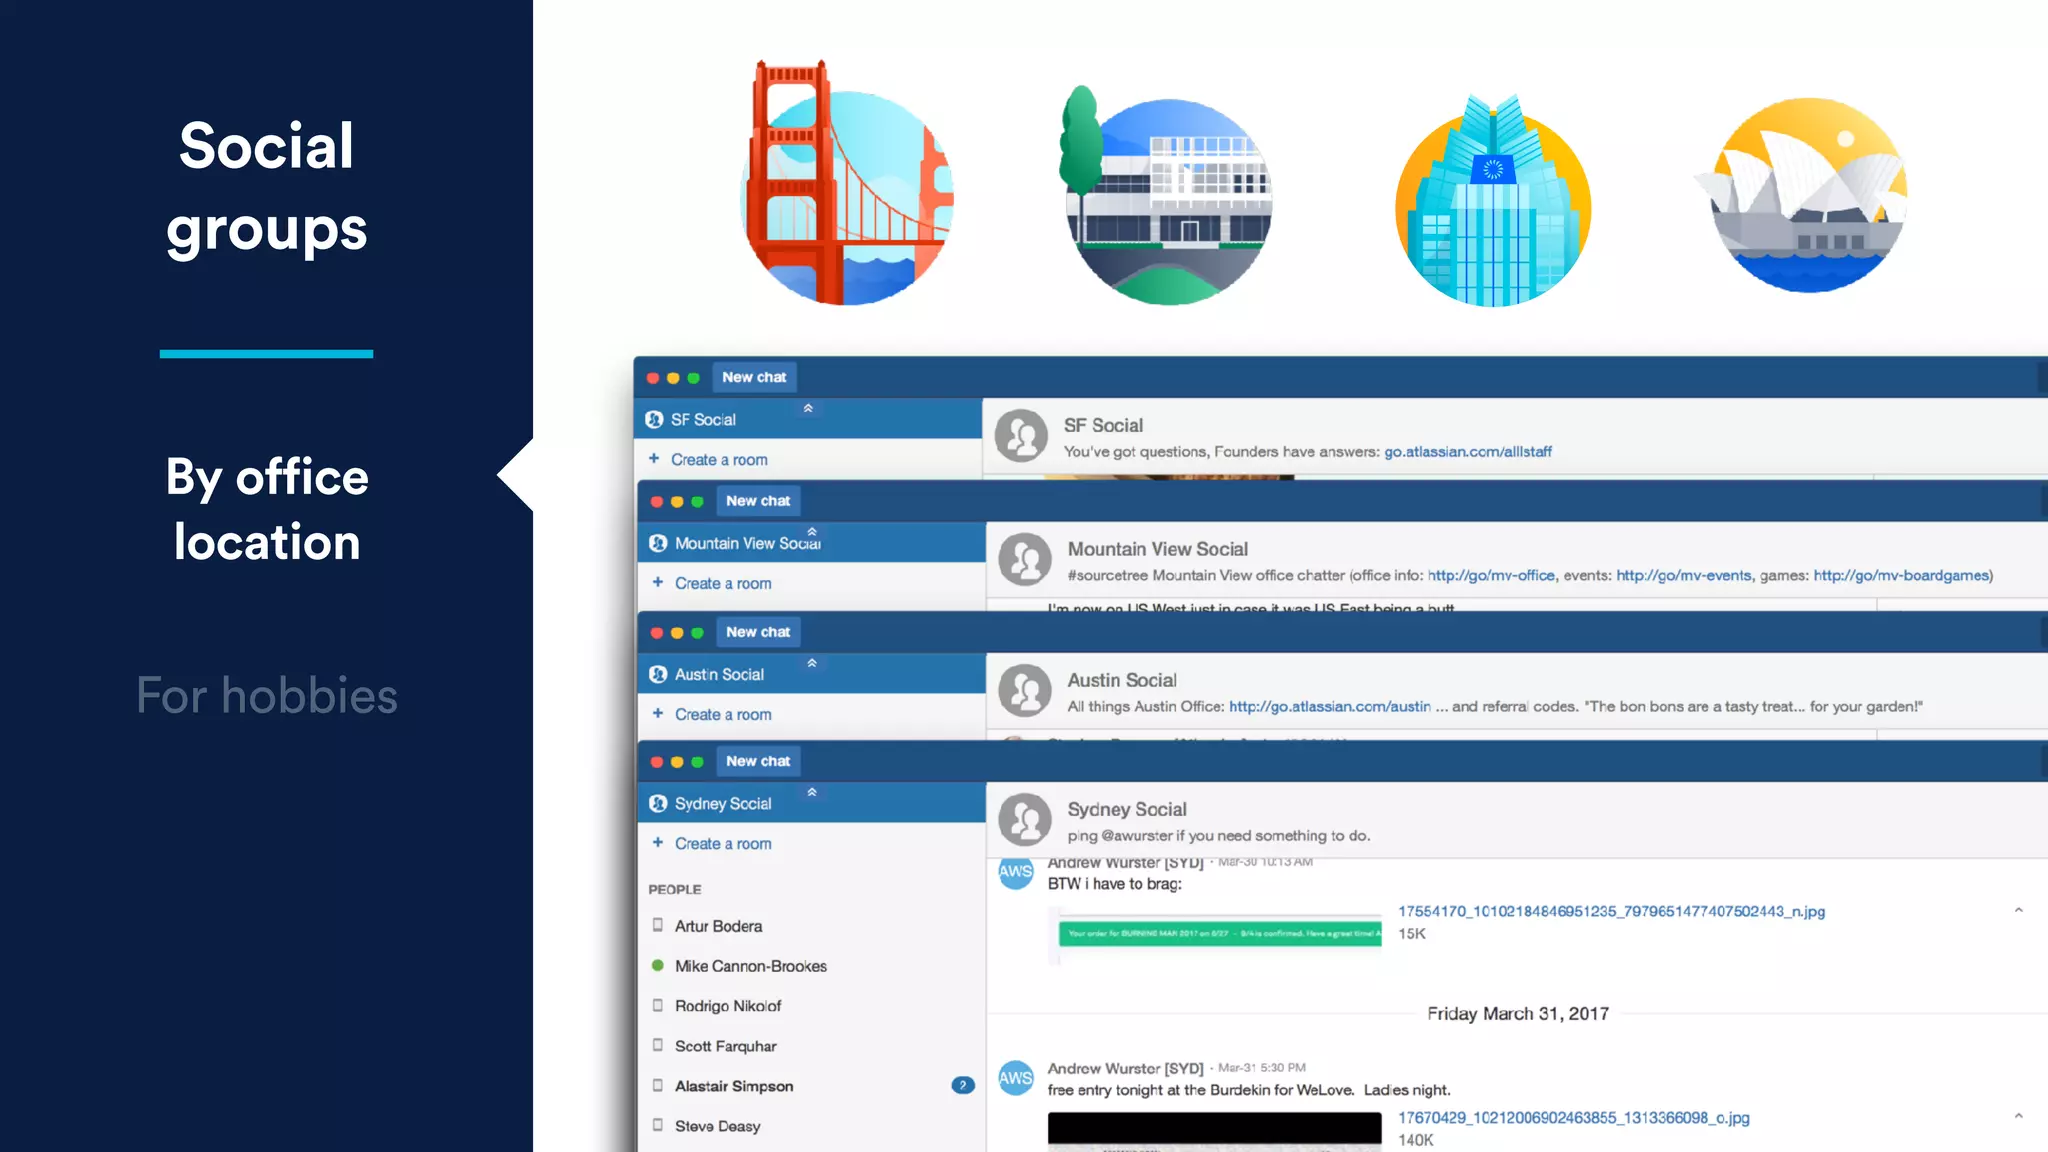The height and width of the screenshot is (1152, 2048).
Task: Select Artur Bodera's status box in People list
Action: pyautogui.click(x=657, y=925)
